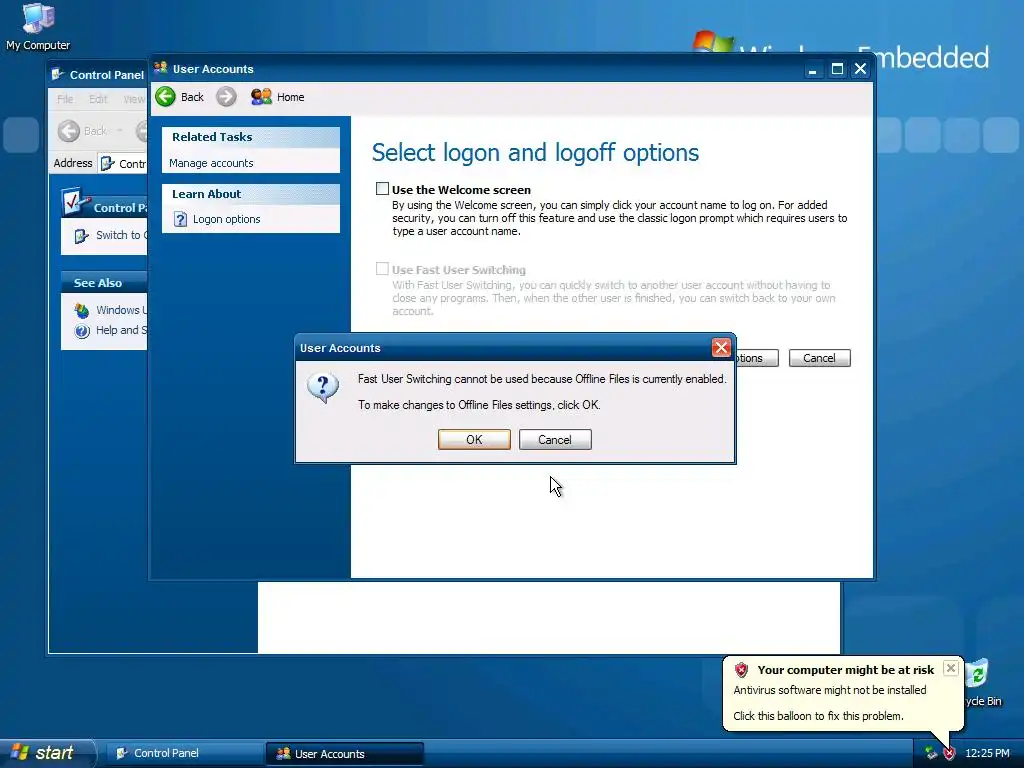Click the Home users icon in toolbar
1024x768 pixels.
click(x=261, y=97)
